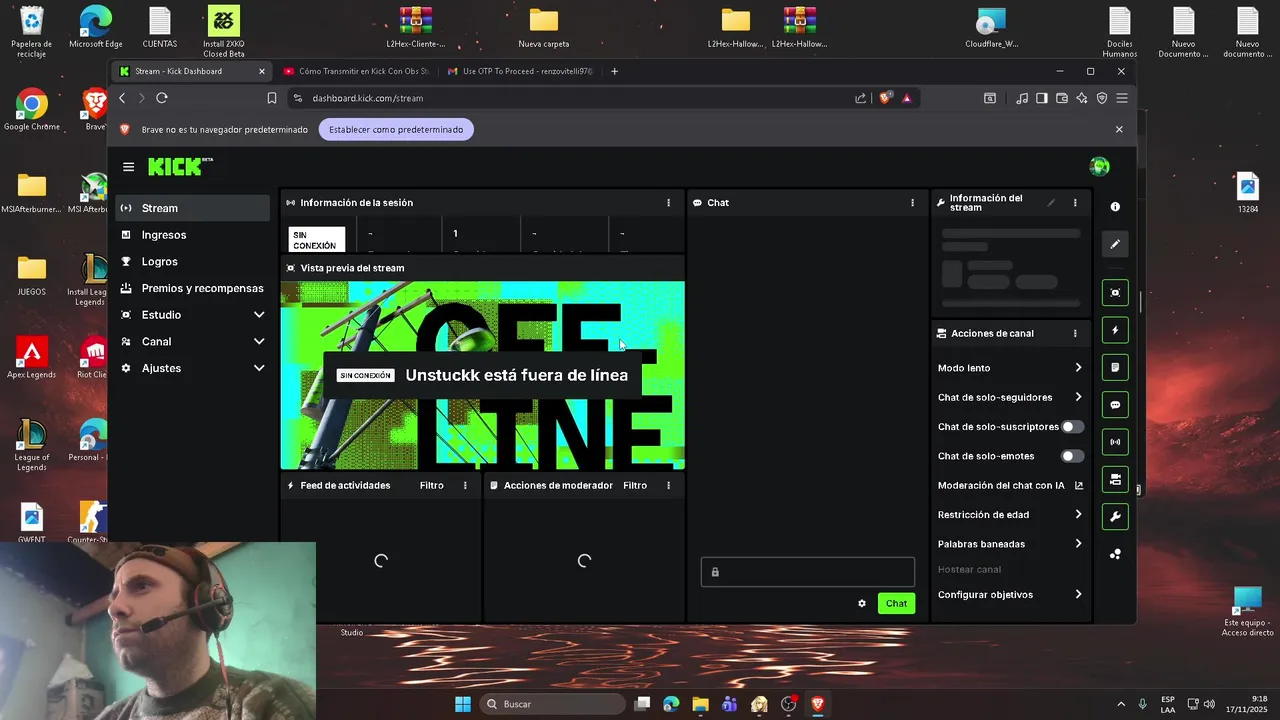Enable Chat de solo-suscriptores toggle
The width and height of the screenshot is (1280, 720).
pyautogui.click(x=1072, y=427)
